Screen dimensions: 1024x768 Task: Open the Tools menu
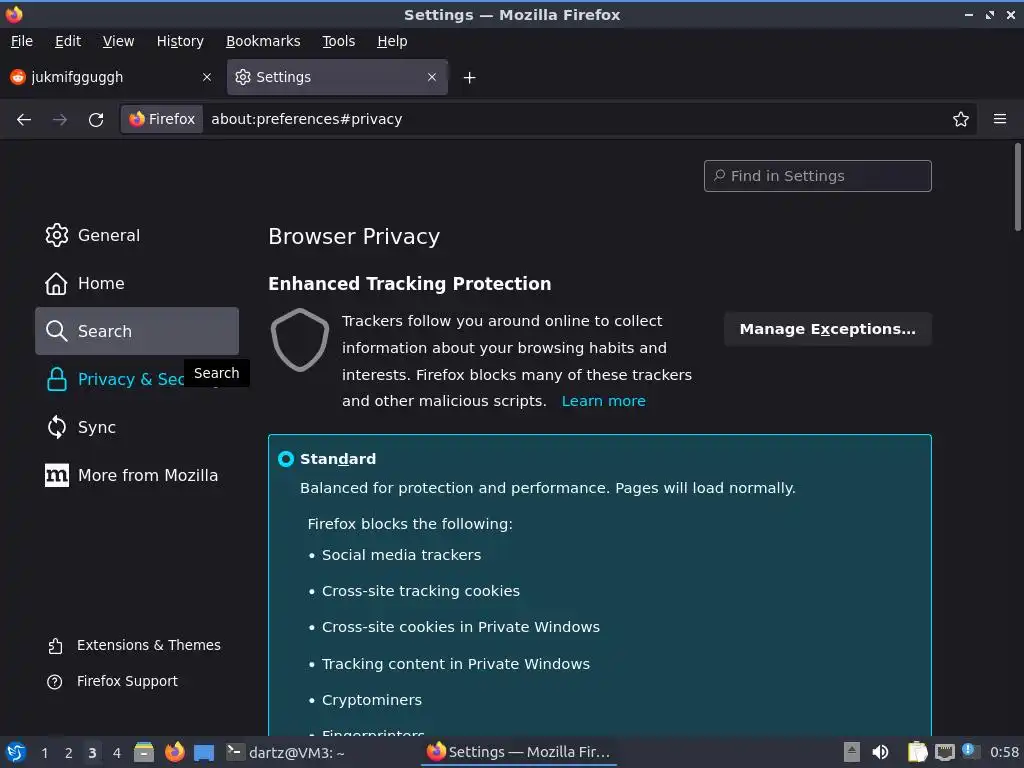click(338, 41)
